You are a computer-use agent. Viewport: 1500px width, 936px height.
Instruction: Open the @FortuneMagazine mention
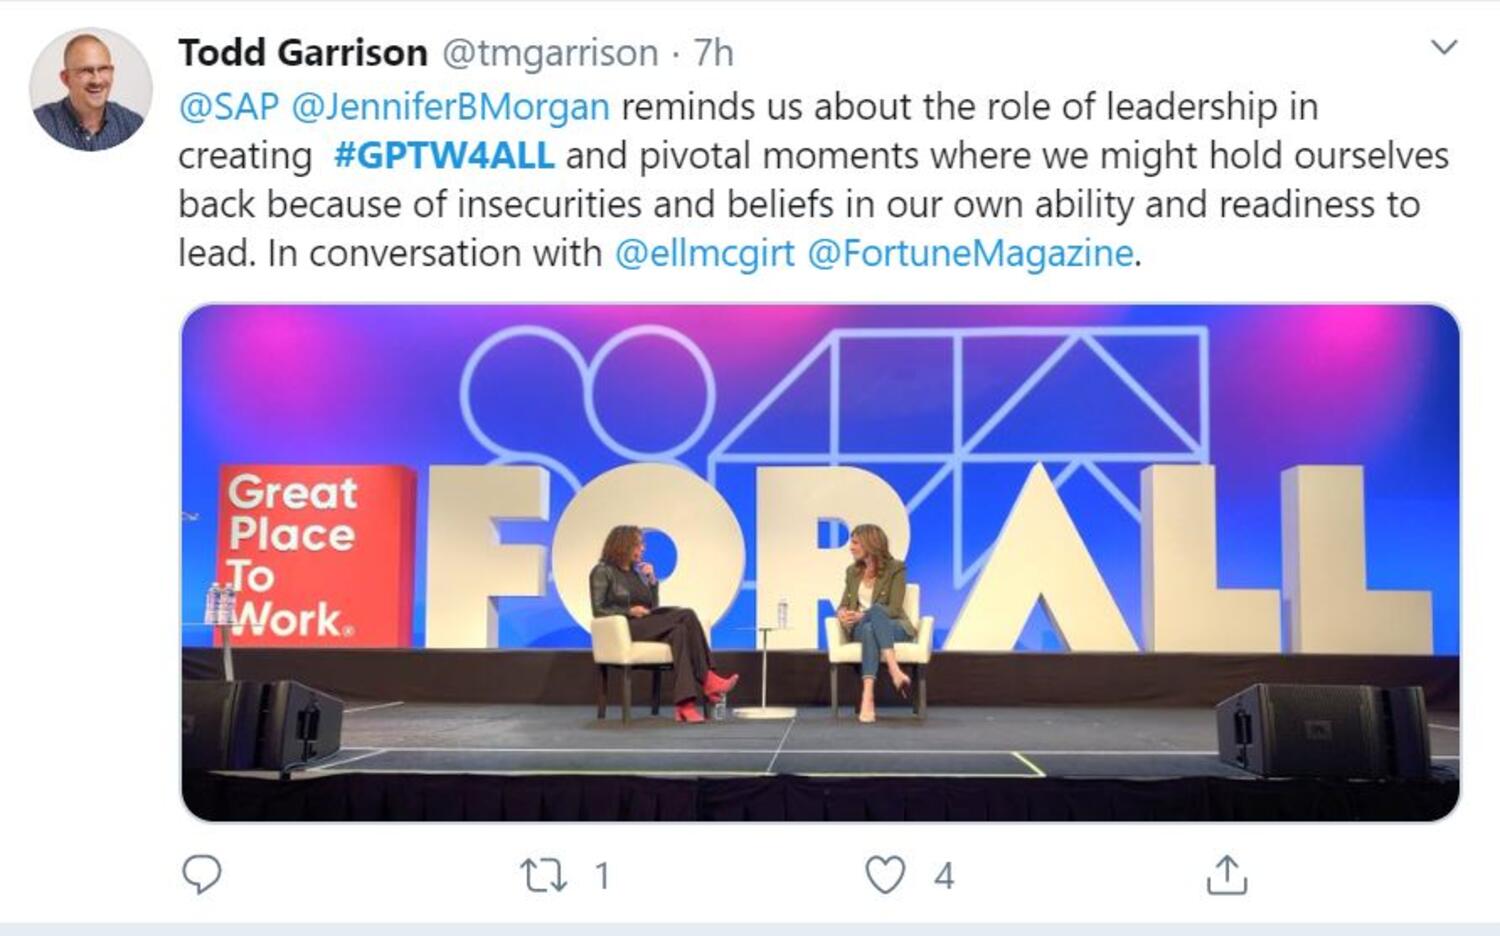[970, 253]
